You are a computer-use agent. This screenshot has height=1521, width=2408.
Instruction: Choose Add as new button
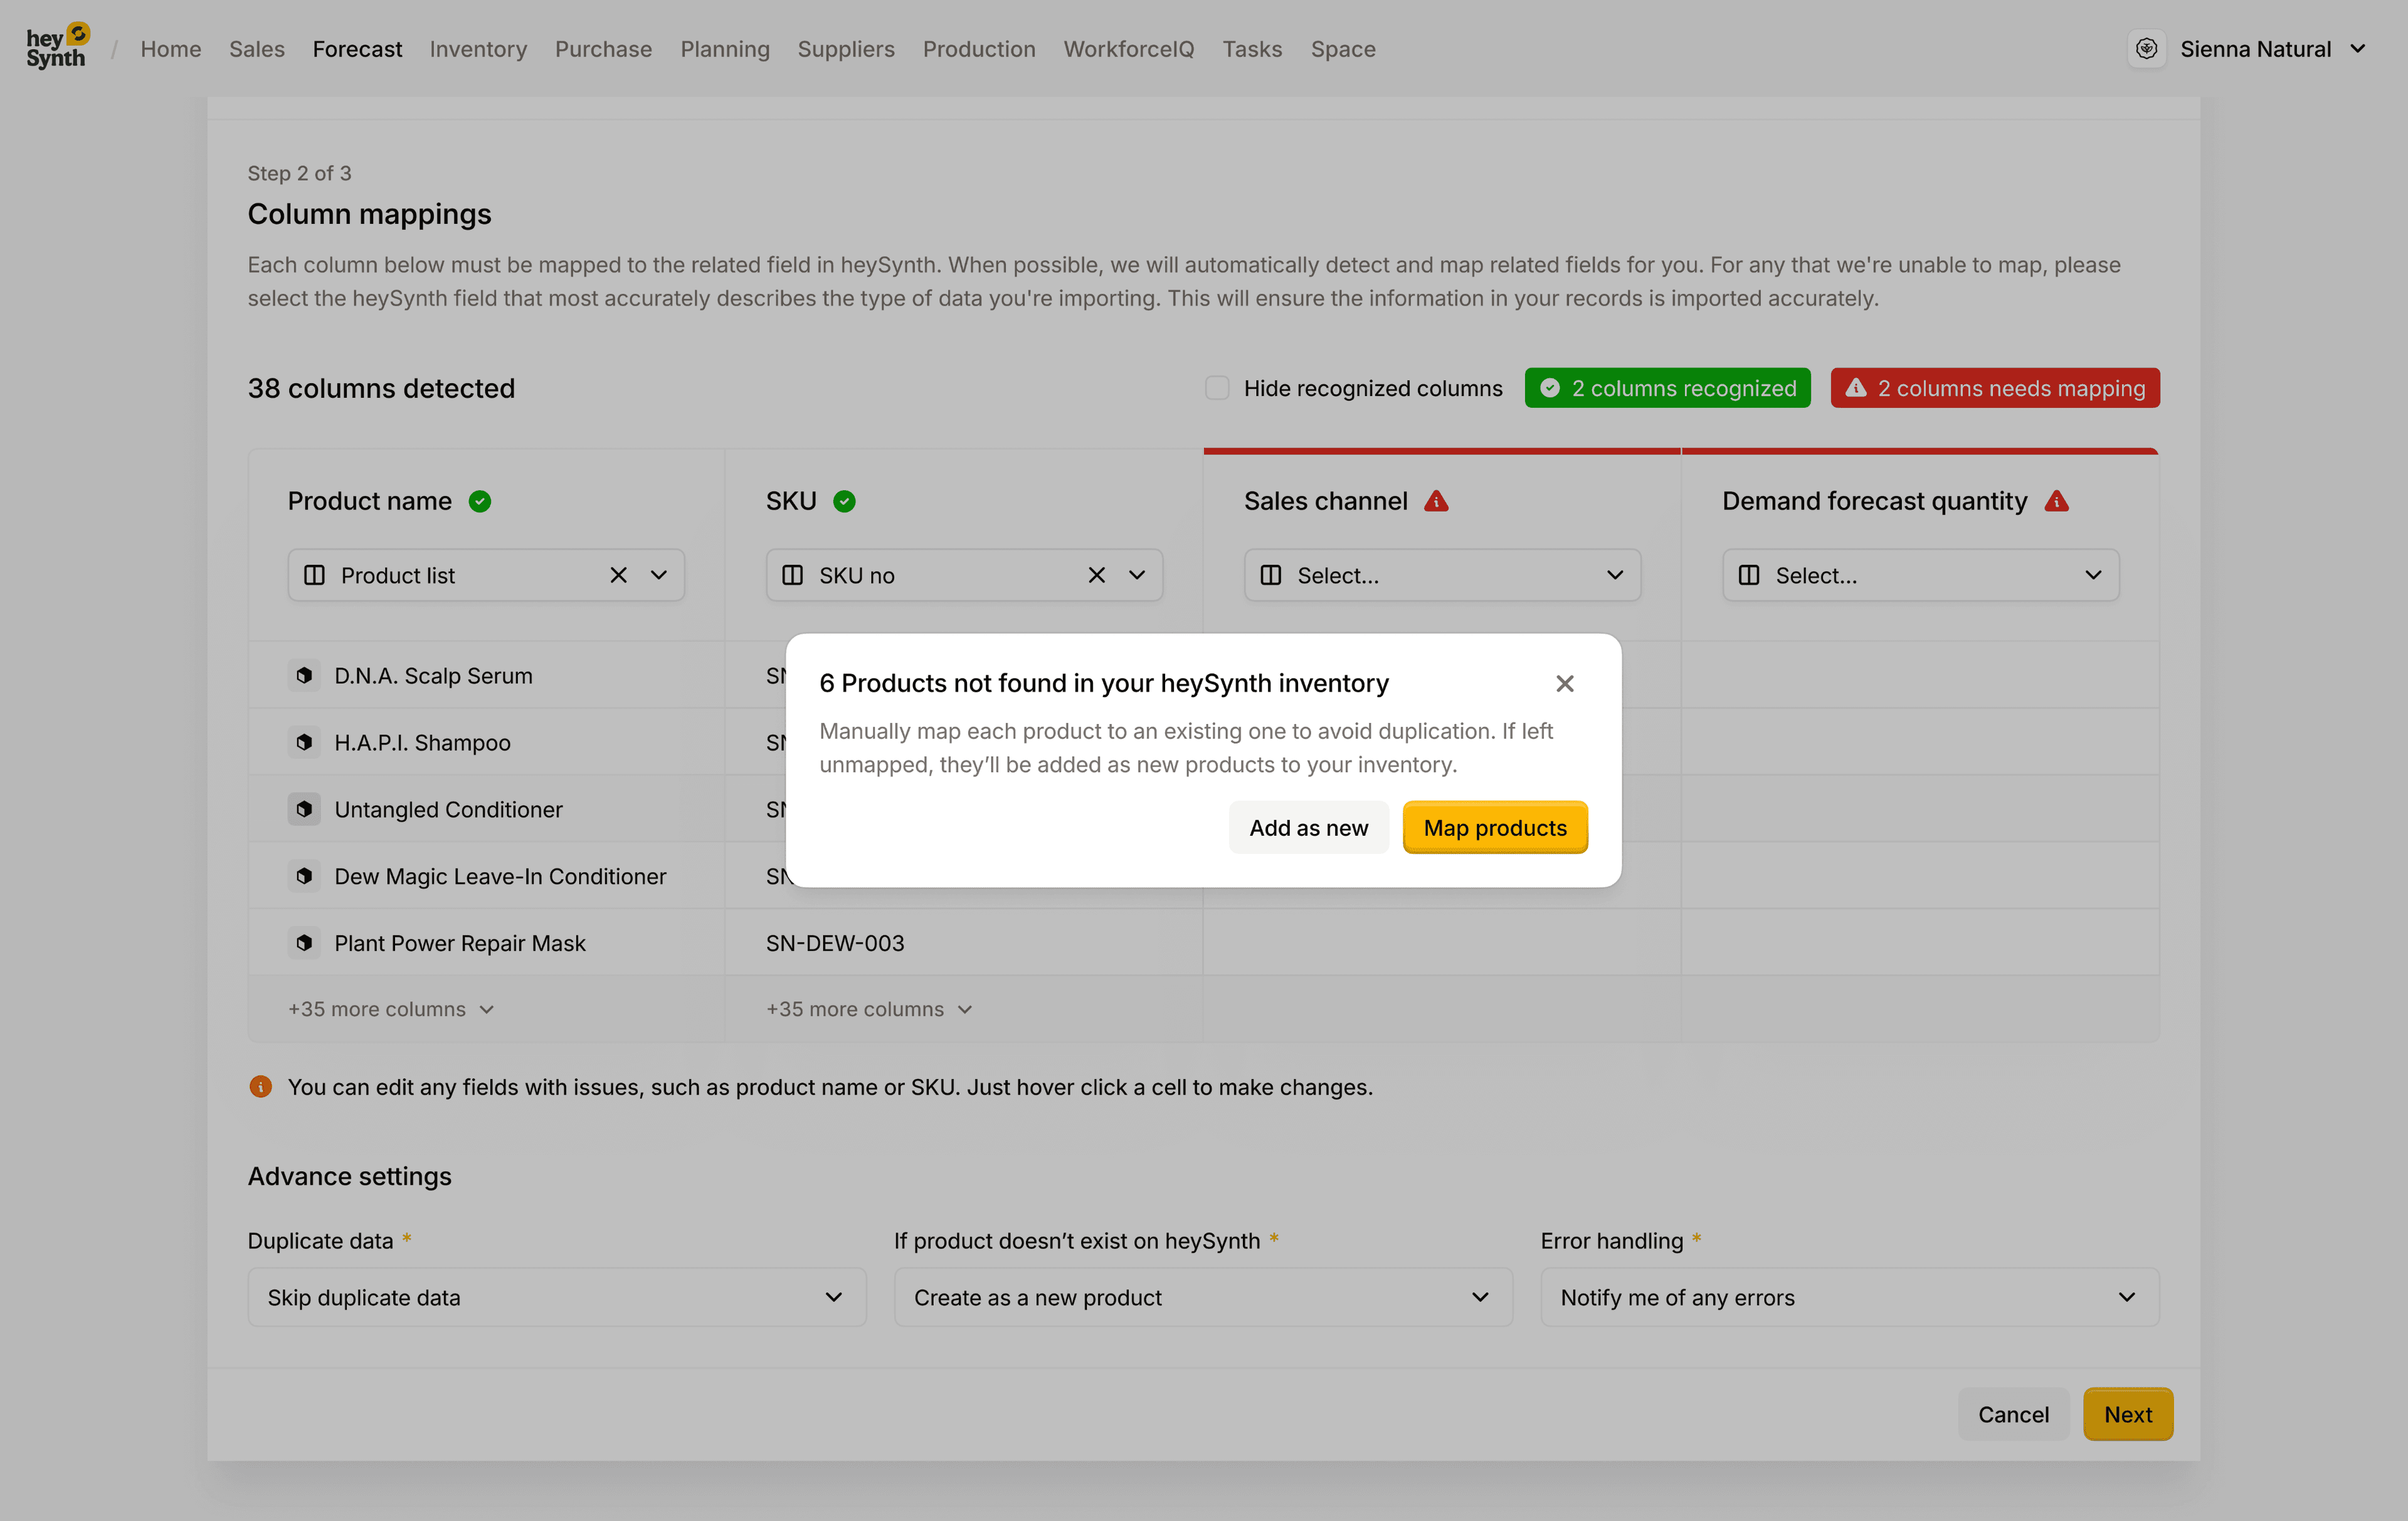tap(1308, 828)
